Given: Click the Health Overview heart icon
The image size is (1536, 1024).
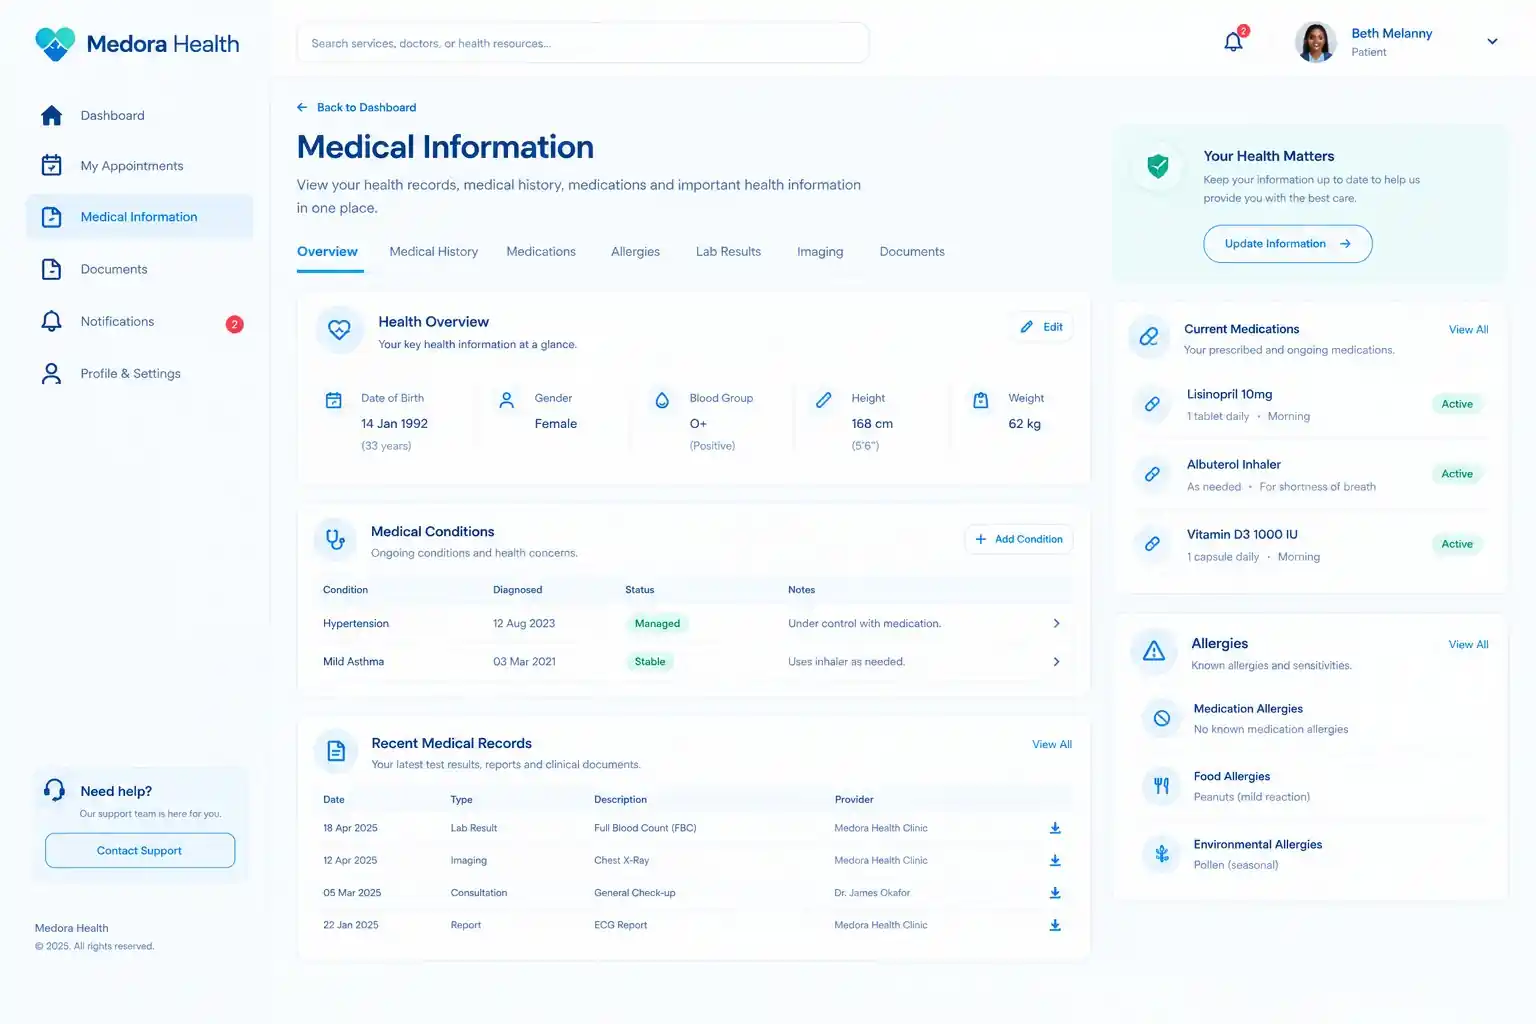Looking at the screenshot, I should pyautogui.click(x=340, y=330).
